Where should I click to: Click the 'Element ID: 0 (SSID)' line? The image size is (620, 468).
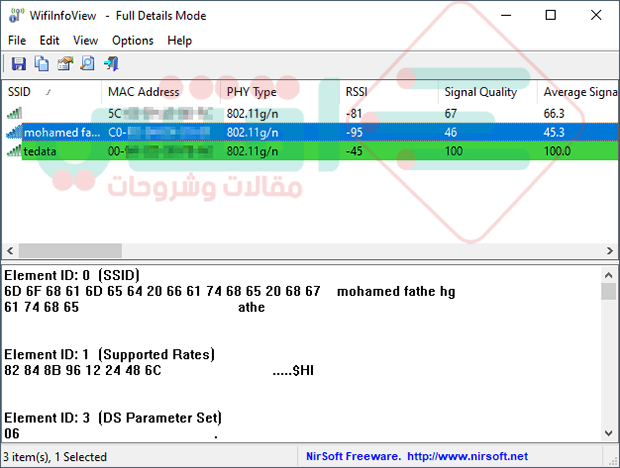72,275
